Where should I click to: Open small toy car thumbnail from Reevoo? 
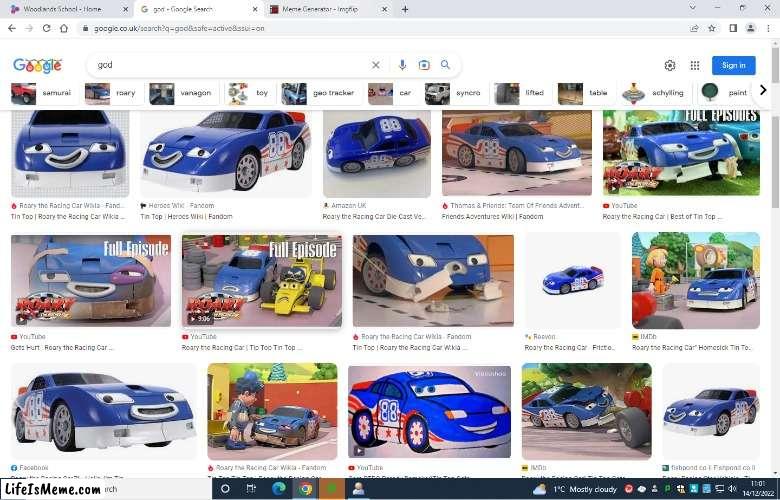tap(572, 281)
